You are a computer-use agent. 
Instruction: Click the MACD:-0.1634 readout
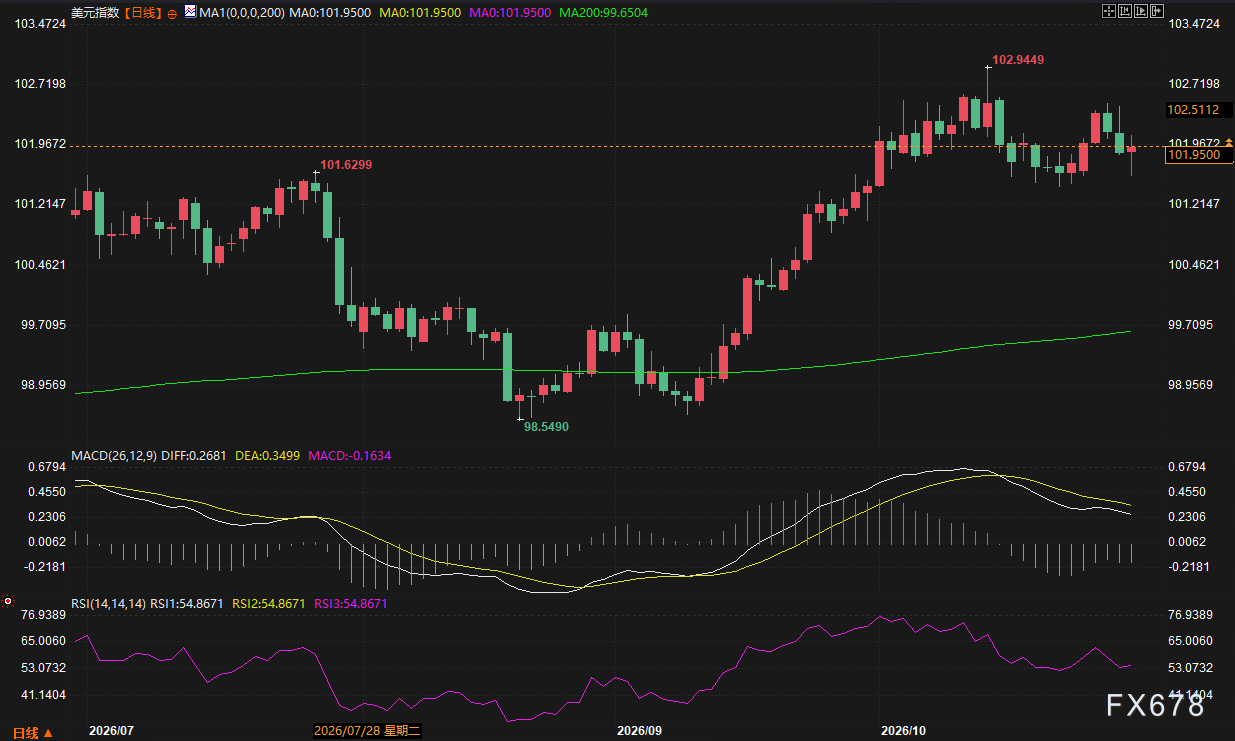[x=349, y=455]
